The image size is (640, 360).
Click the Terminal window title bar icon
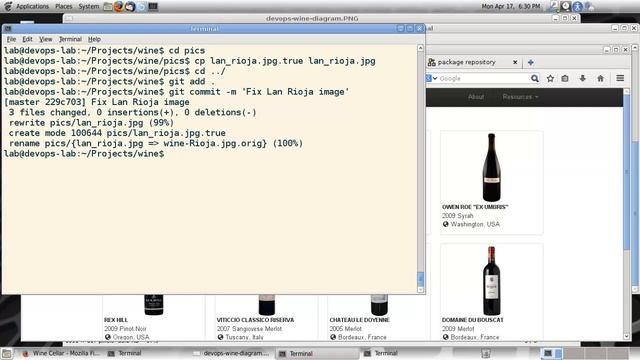coord(8,29)
